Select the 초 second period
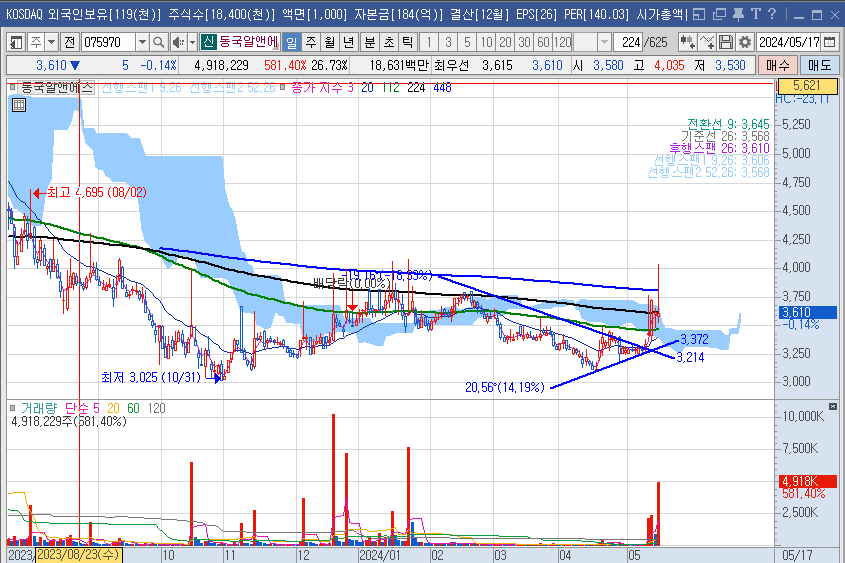This screenshot has width=845, height=563. [x=389, y=41]
